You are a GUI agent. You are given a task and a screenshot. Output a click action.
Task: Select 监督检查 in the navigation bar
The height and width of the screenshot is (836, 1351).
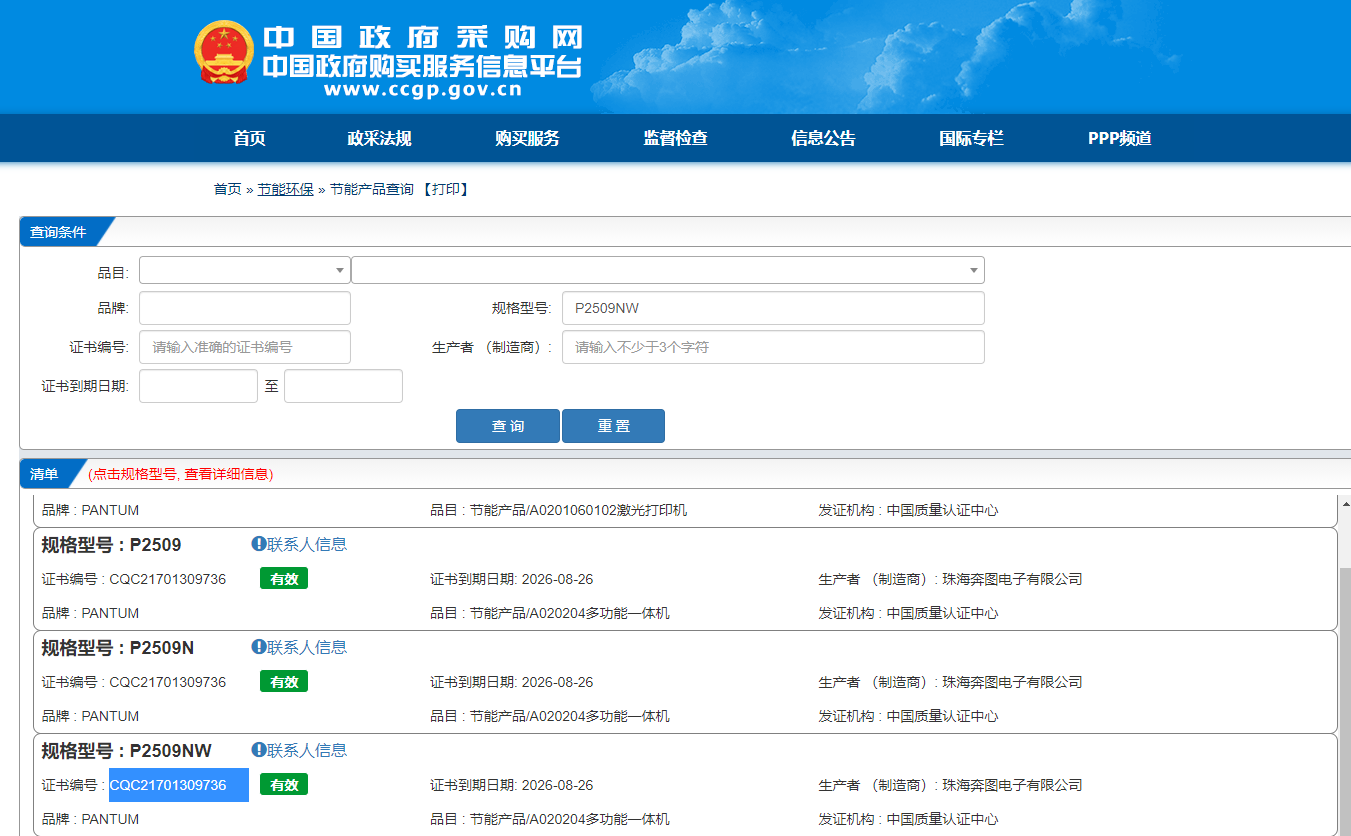pyautogui.click(x=675, y=139)
